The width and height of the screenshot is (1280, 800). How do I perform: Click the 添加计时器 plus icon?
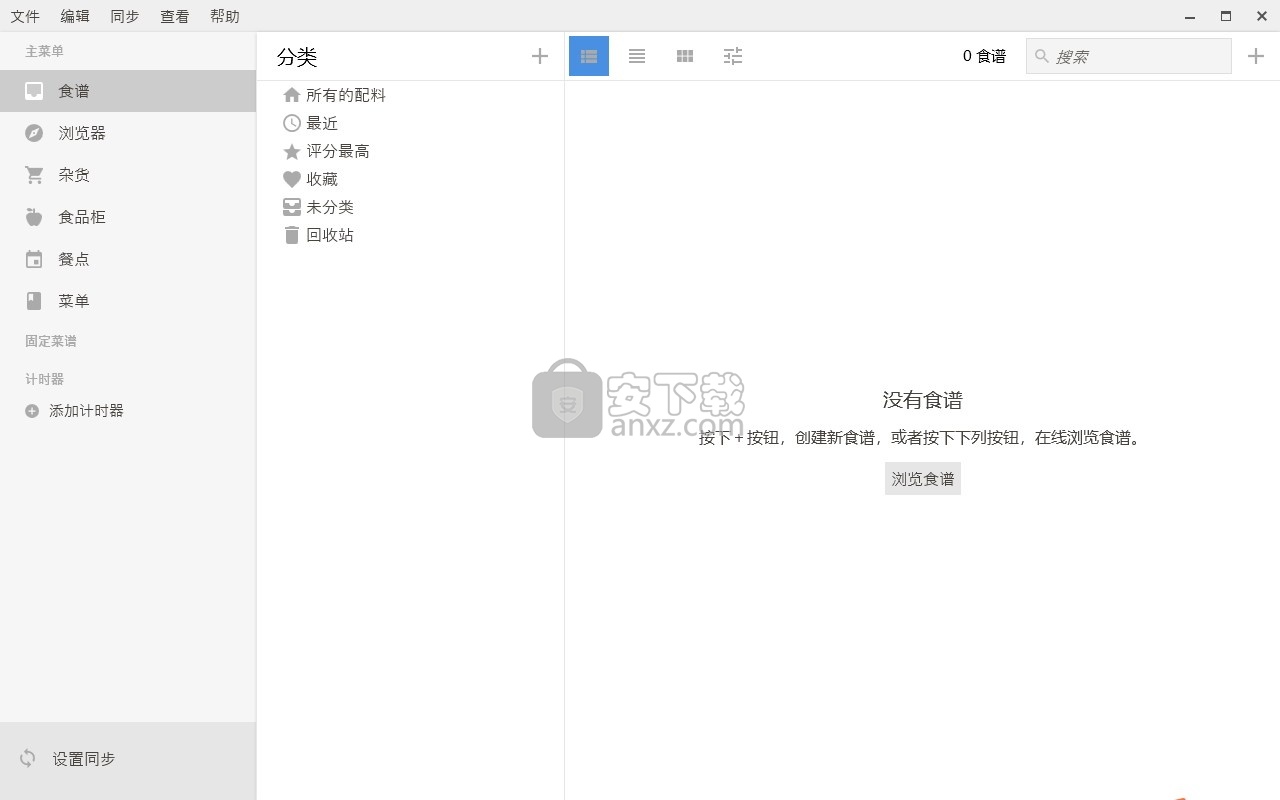coord(32,411)
